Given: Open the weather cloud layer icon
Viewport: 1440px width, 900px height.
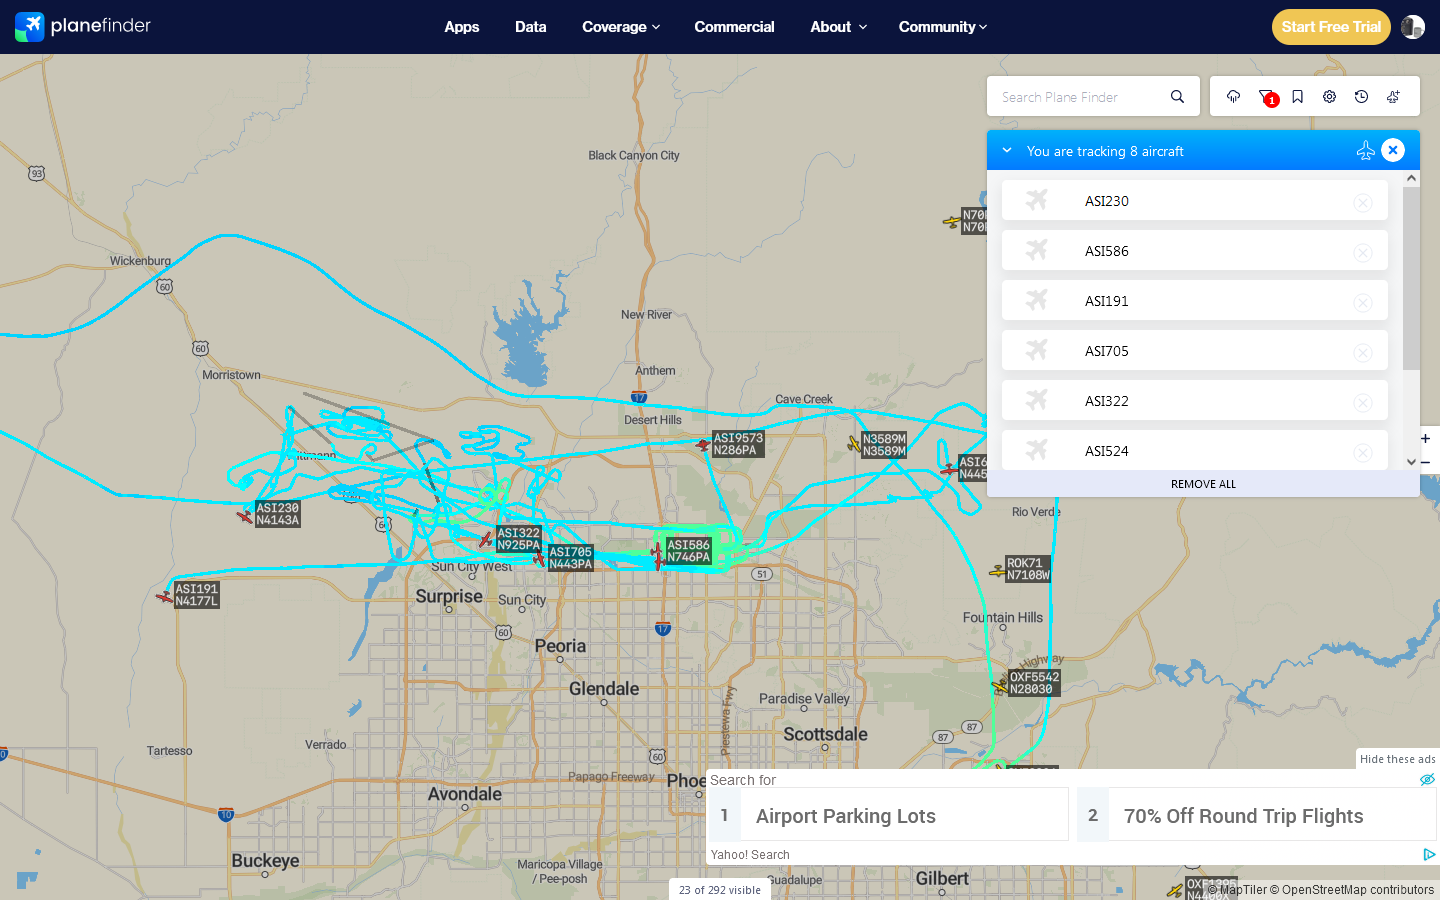Looking at the screenshot, I should point(1233,97).
